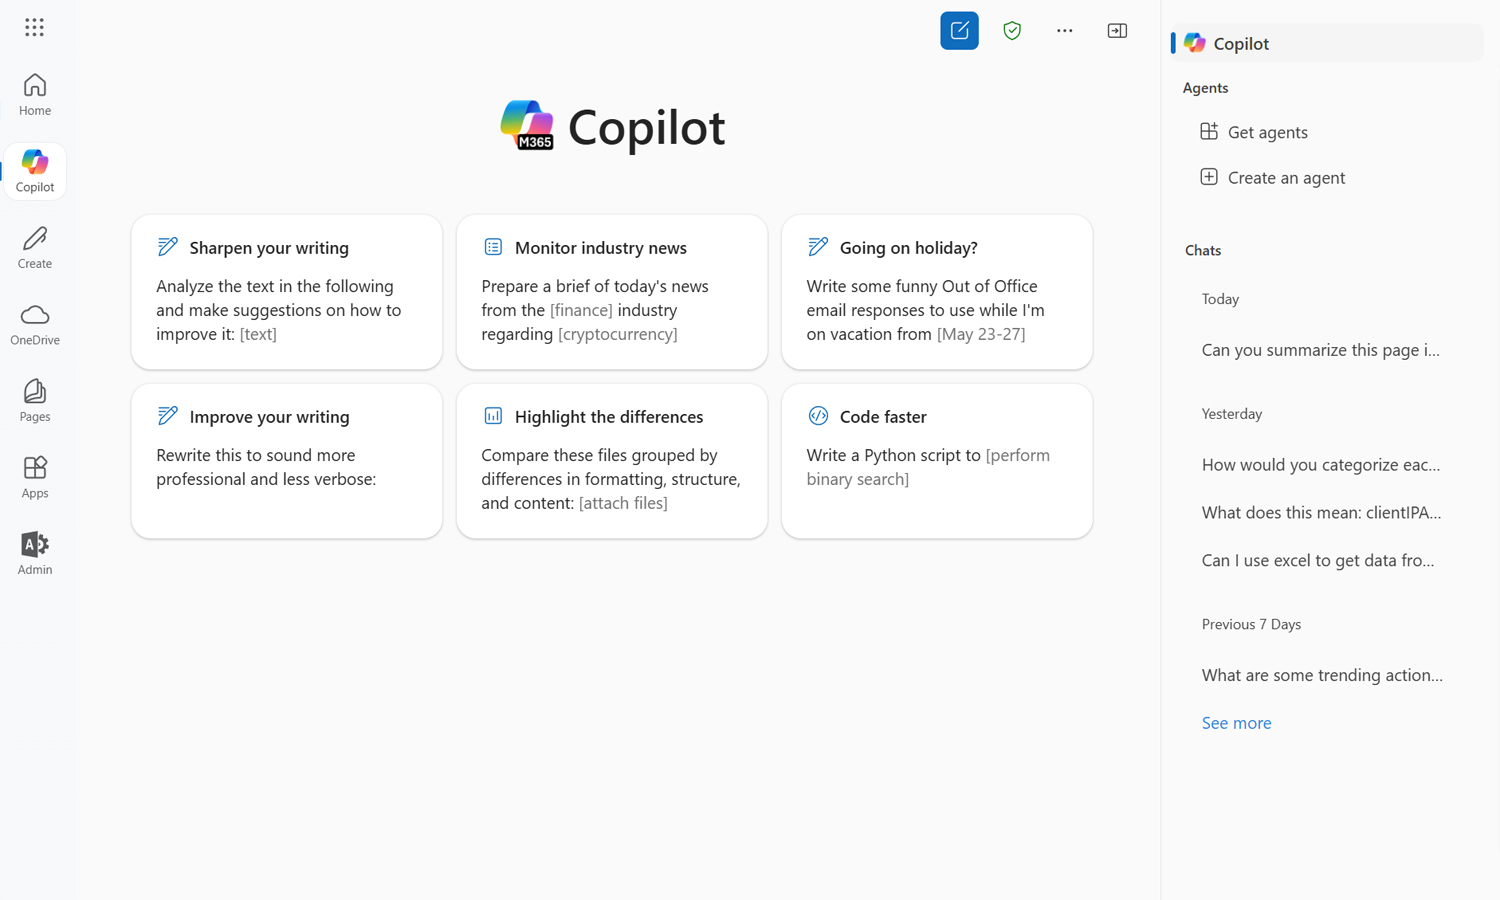This screenshot has height=900, width=1500.
Task: Open Create an agent
Action: point(1286,177)
